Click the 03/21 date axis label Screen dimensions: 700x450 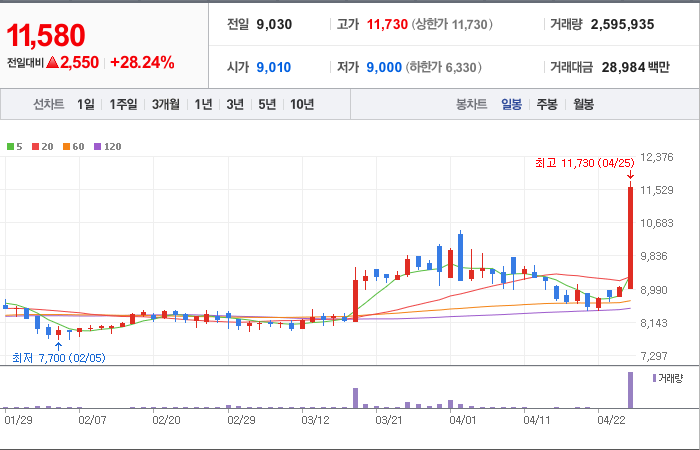click(x=389, y=420)
